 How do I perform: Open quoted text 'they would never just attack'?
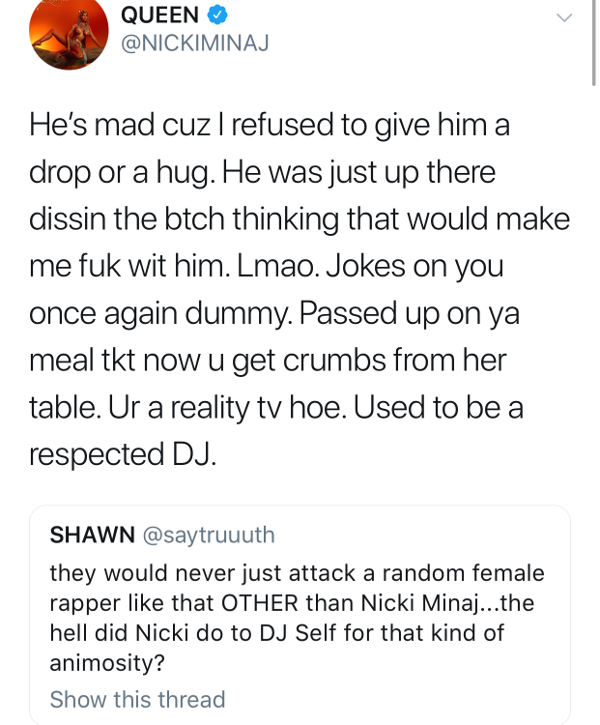pyautogui.click(x=297, y=574)
